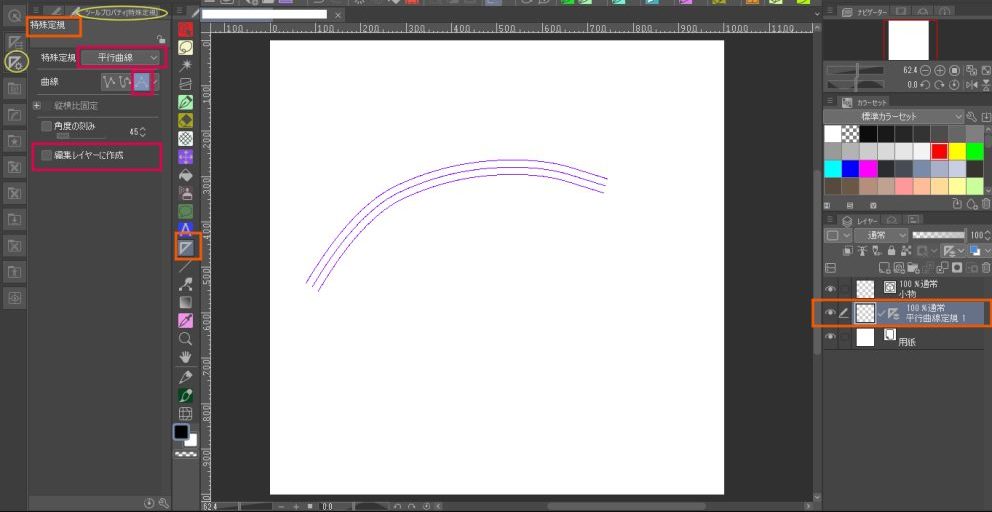Select the Fill bucket tool
This screenshot has width=992, height=512.
coord(186,174)
